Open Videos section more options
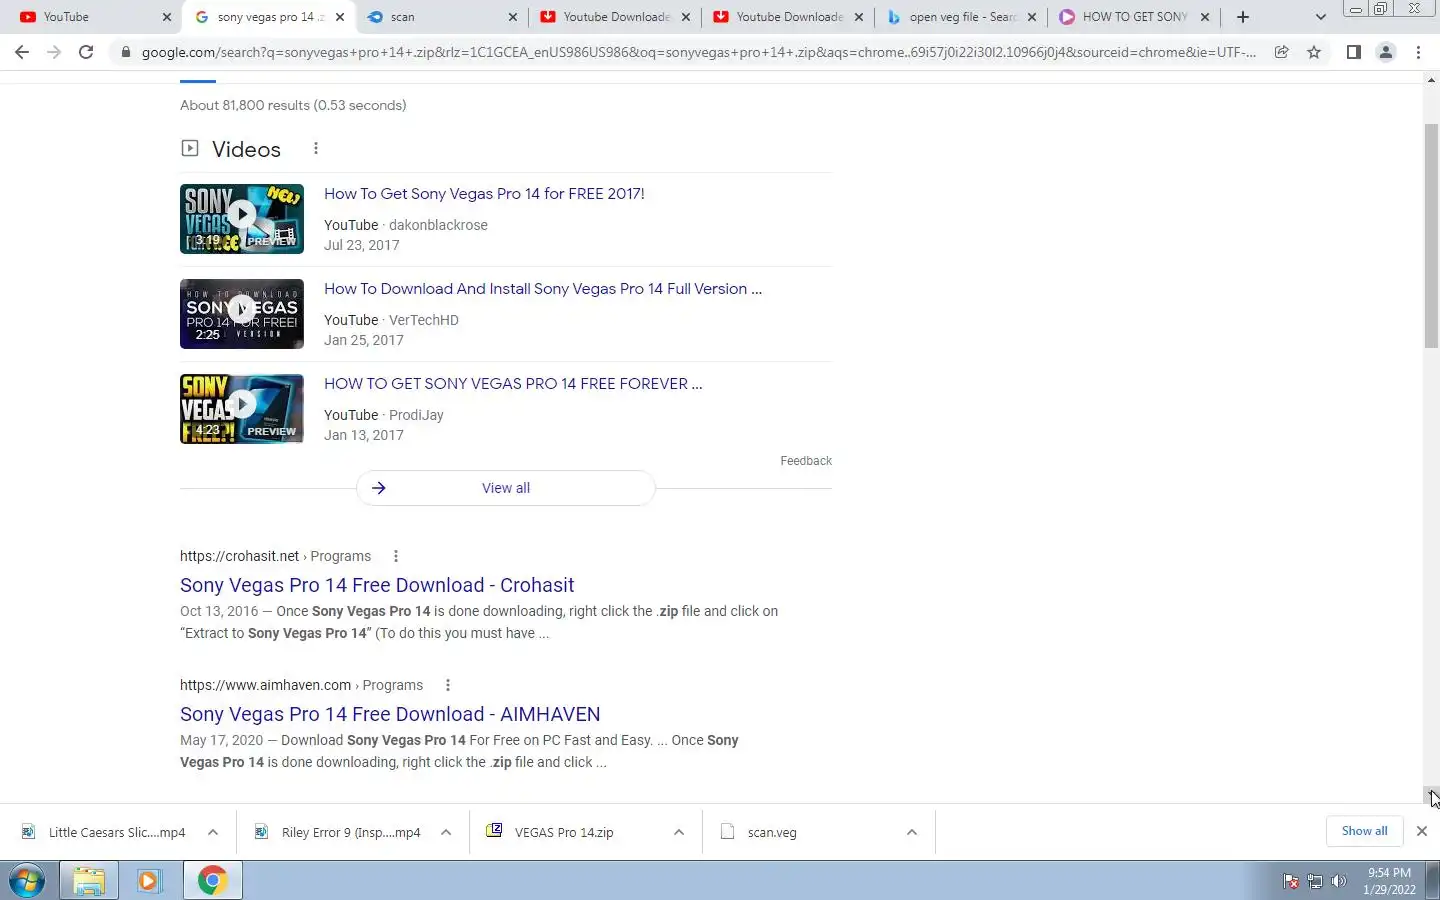The height and width of the screenshot is (900, 1440). pos(316,148)
